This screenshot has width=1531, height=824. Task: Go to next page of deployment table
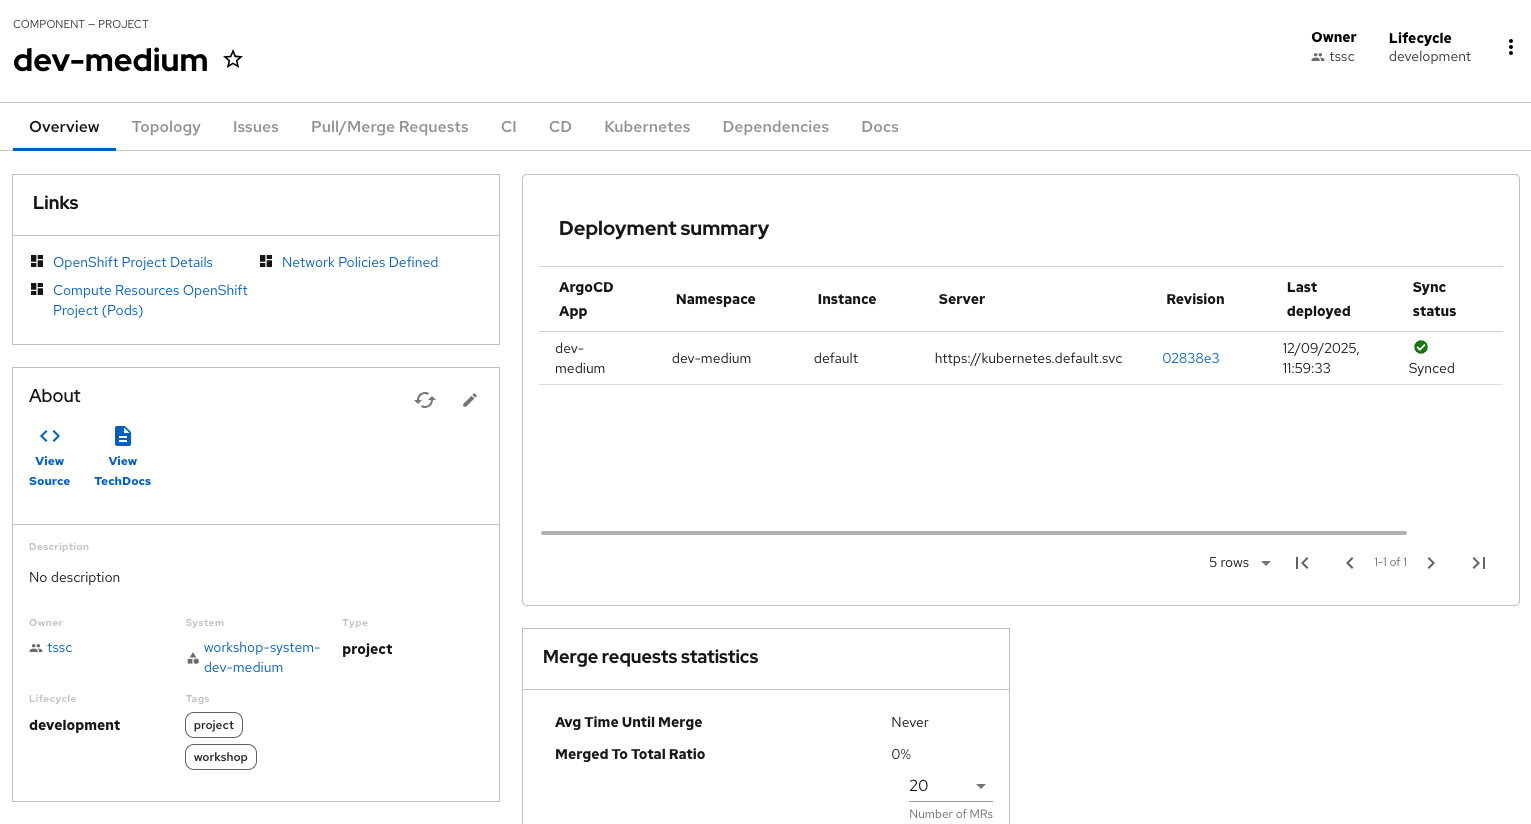[x=1431, y=563]
